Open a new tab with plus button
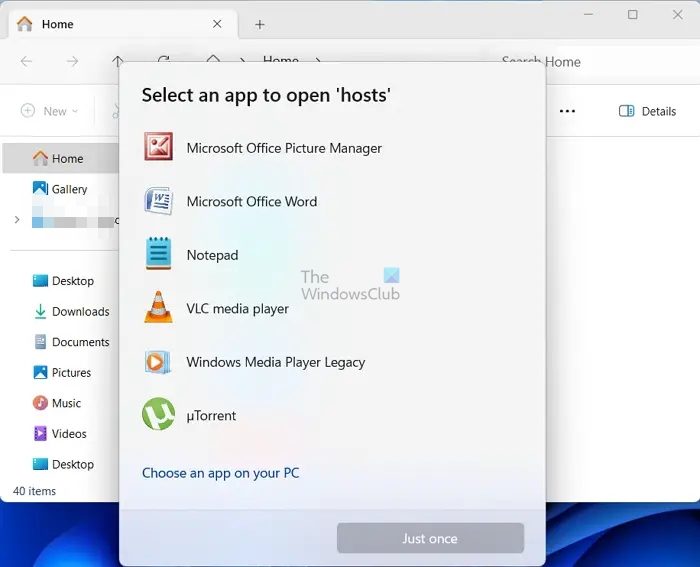Image resolution: width=700 pixels, height=567 pixels. (260, 24)
